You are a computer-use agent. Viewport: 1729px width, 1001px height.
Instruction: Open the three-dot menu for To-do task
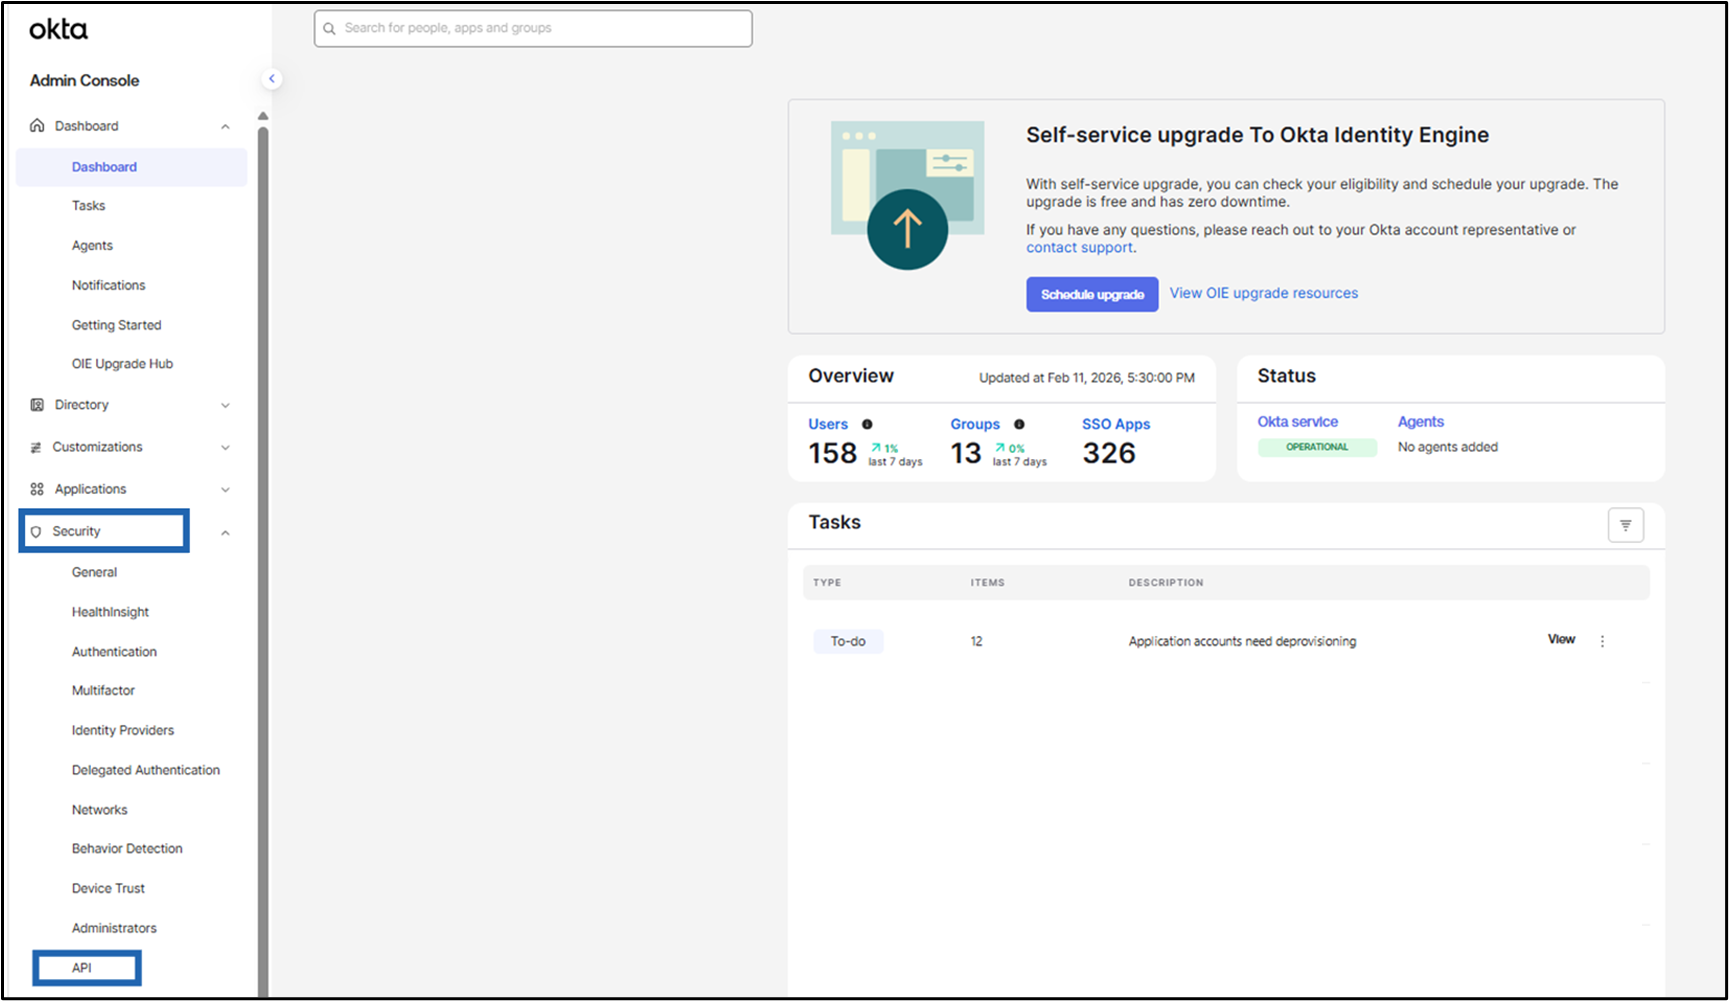(x=1602, y=641)
